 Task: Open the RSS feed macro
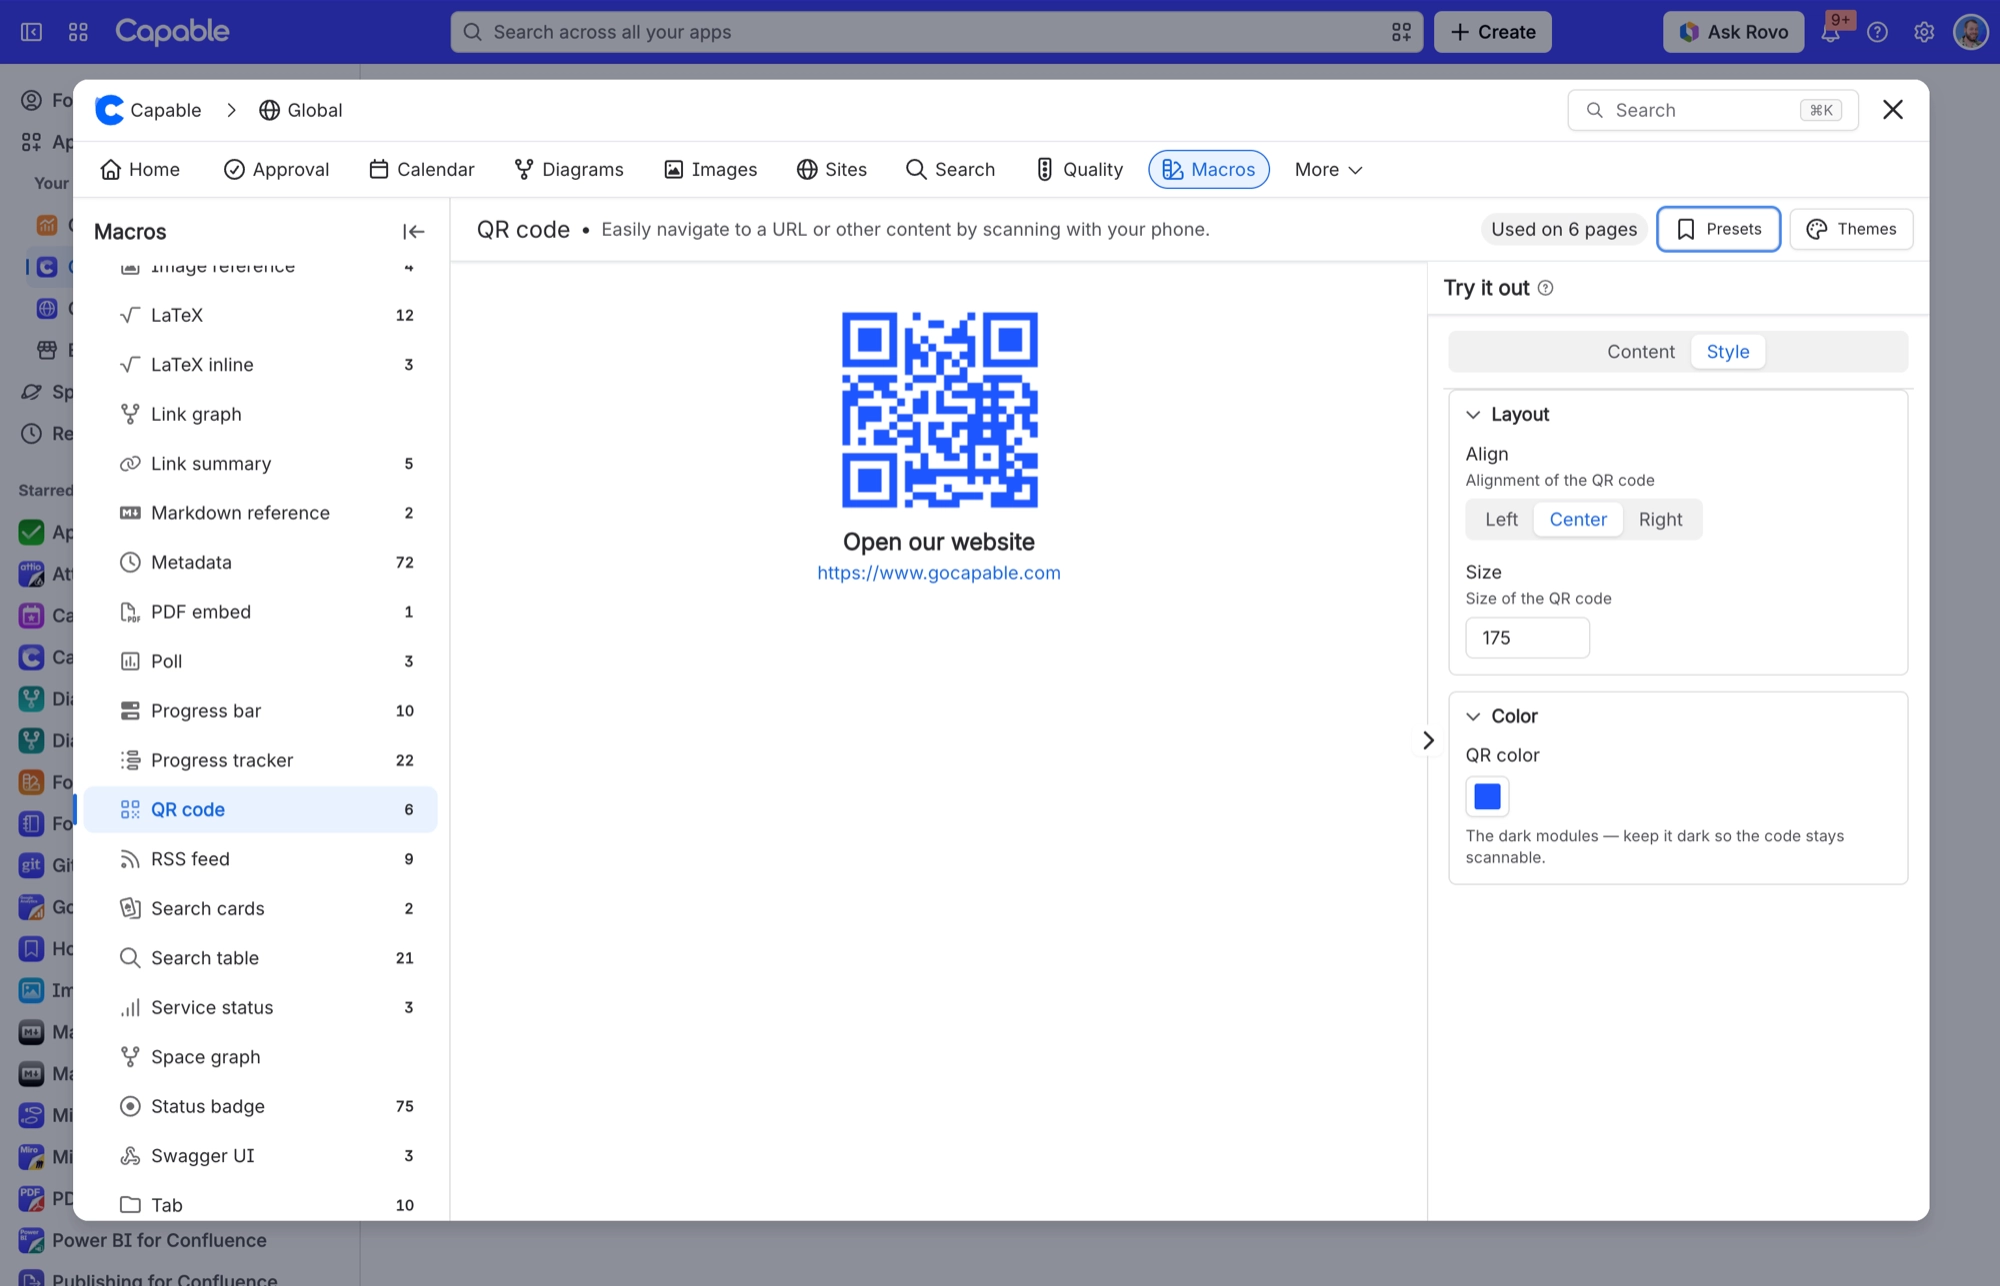pos(261,859)
